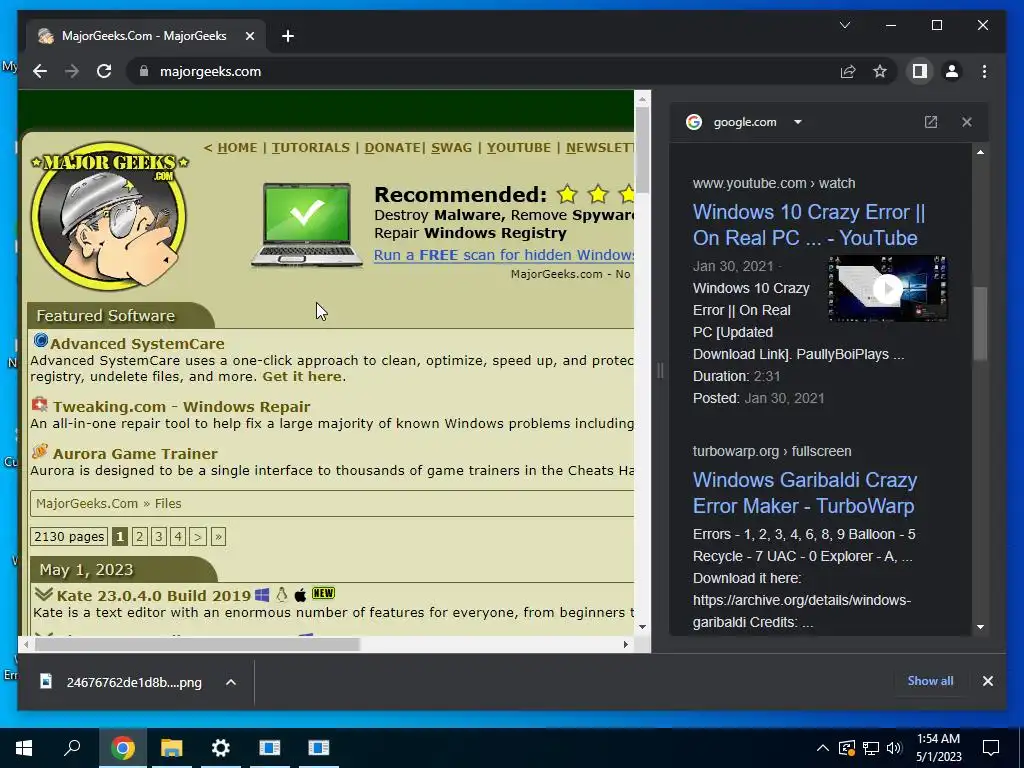Click MajorGeeks.Com breadcrumb link
Viewport: 1024px width, 768px height.
pyautogui.click(x=87, y=504)
